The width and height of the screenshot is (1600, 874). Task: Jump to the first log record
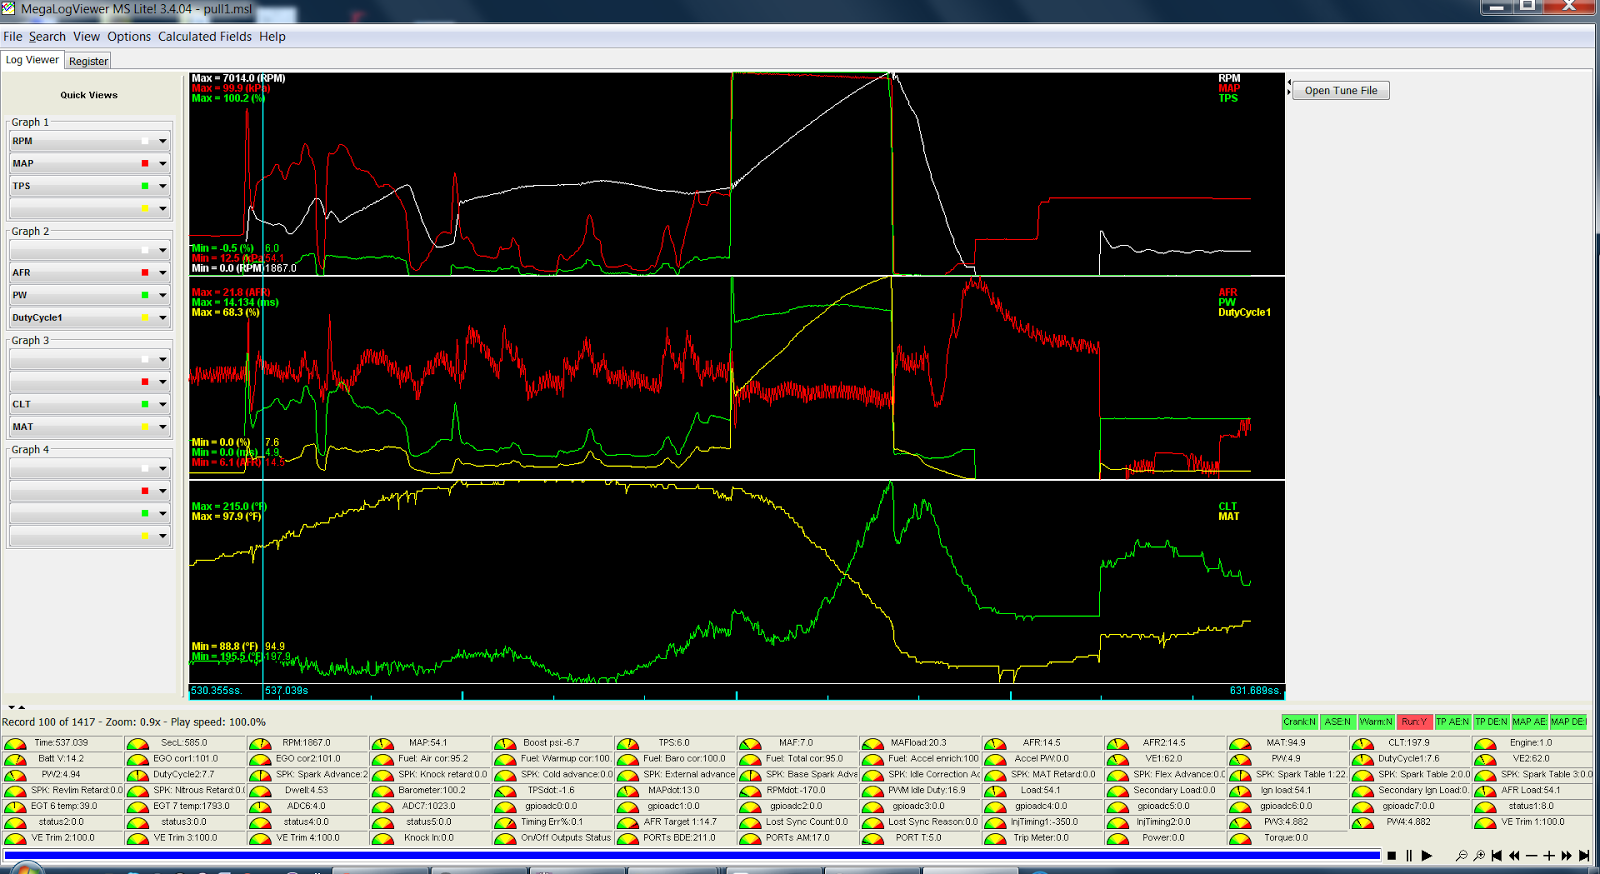[x=1497, y=855]
